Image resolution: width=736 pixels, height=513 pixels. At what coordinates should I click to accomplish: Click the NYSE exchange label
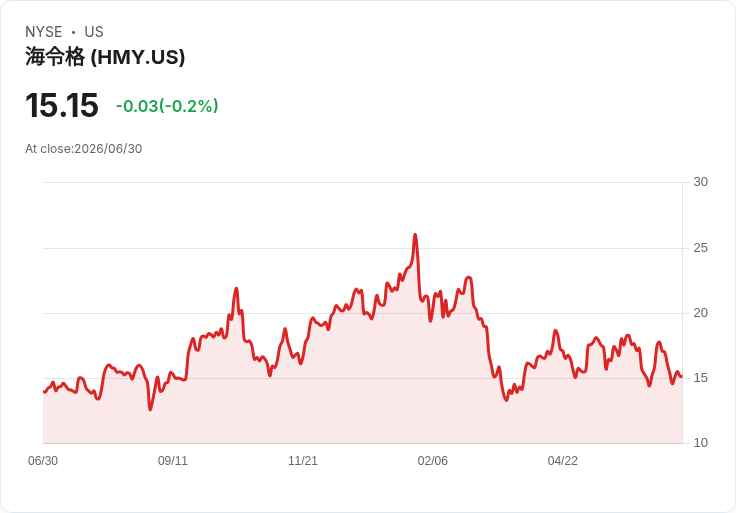44,32
